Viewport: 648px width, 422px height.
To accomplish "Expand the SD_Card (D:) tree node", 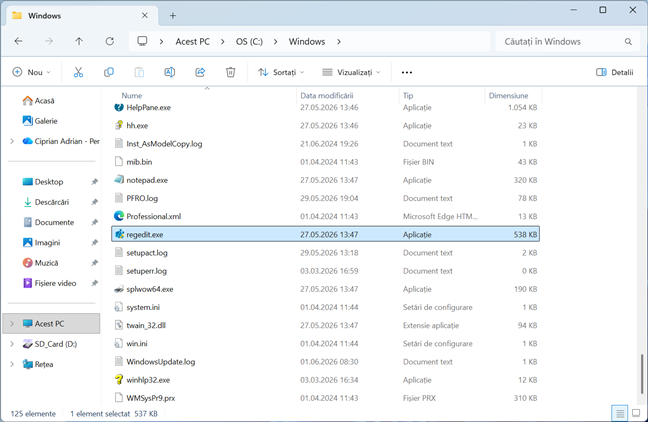I will click(12, 344).
